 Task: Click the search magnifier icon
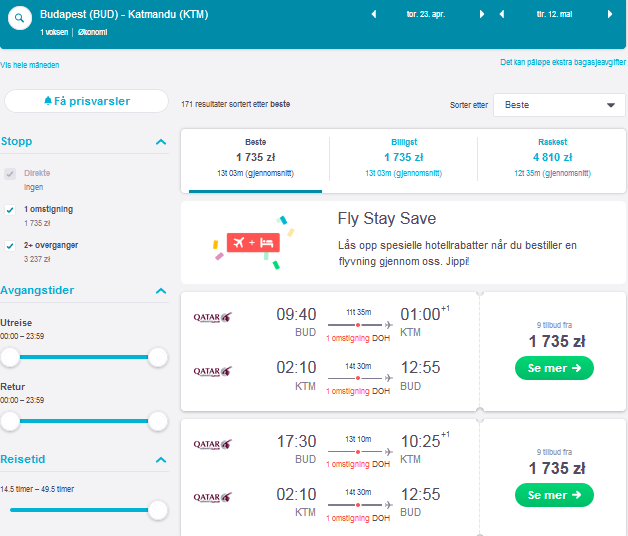pos(19,18)
